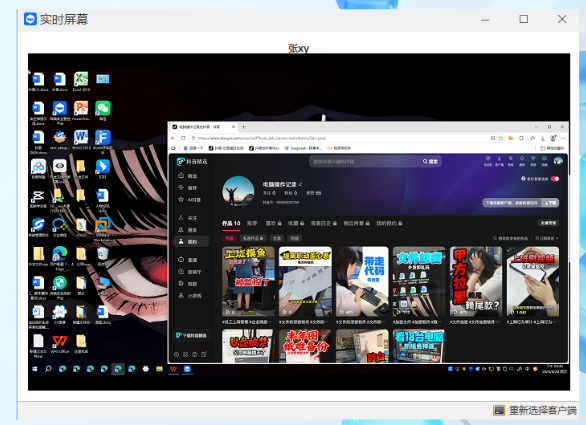The height and width of the screenshot is (425, 586).
Task: Open the WPS Office desktop icon
Action: (59, 344)
